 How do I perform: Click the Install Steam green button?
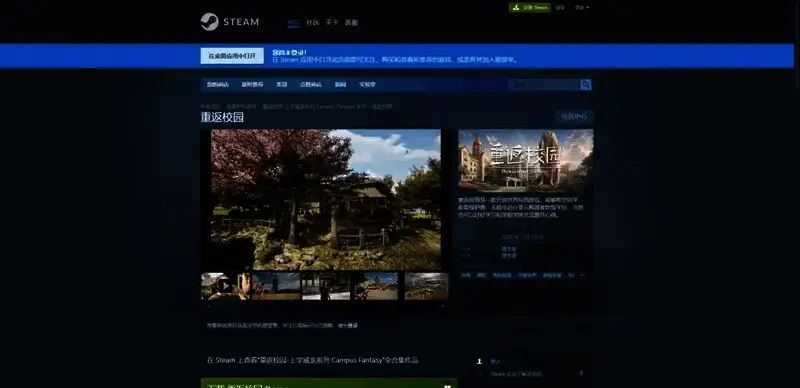pyautogui.click(x=530, y=8)
